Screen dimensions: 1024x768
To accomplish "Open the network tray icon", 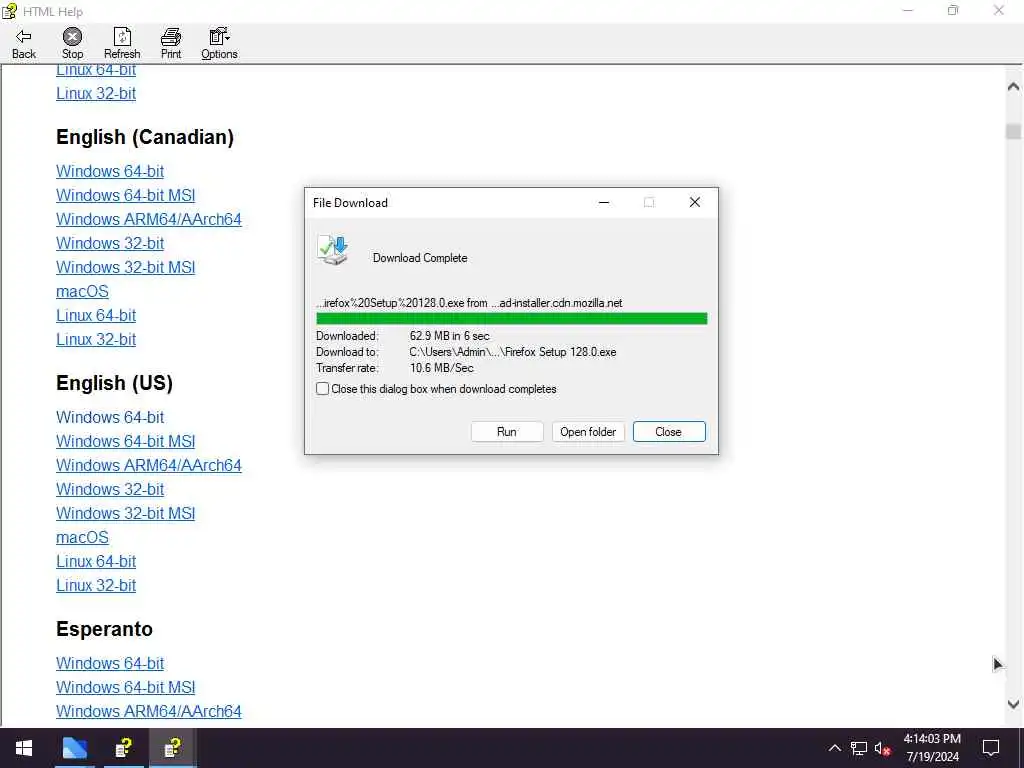I will click(859, 748).
